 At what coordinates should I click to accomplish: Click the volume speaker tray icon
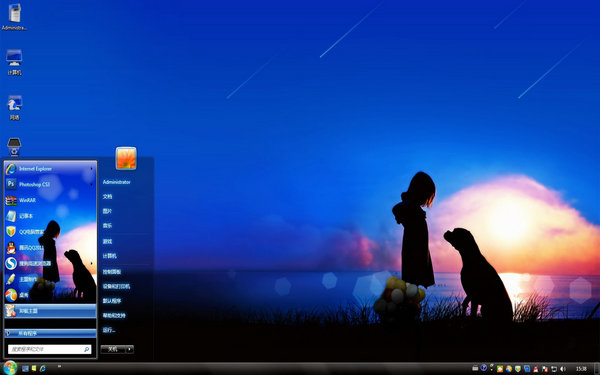(562, 368)
